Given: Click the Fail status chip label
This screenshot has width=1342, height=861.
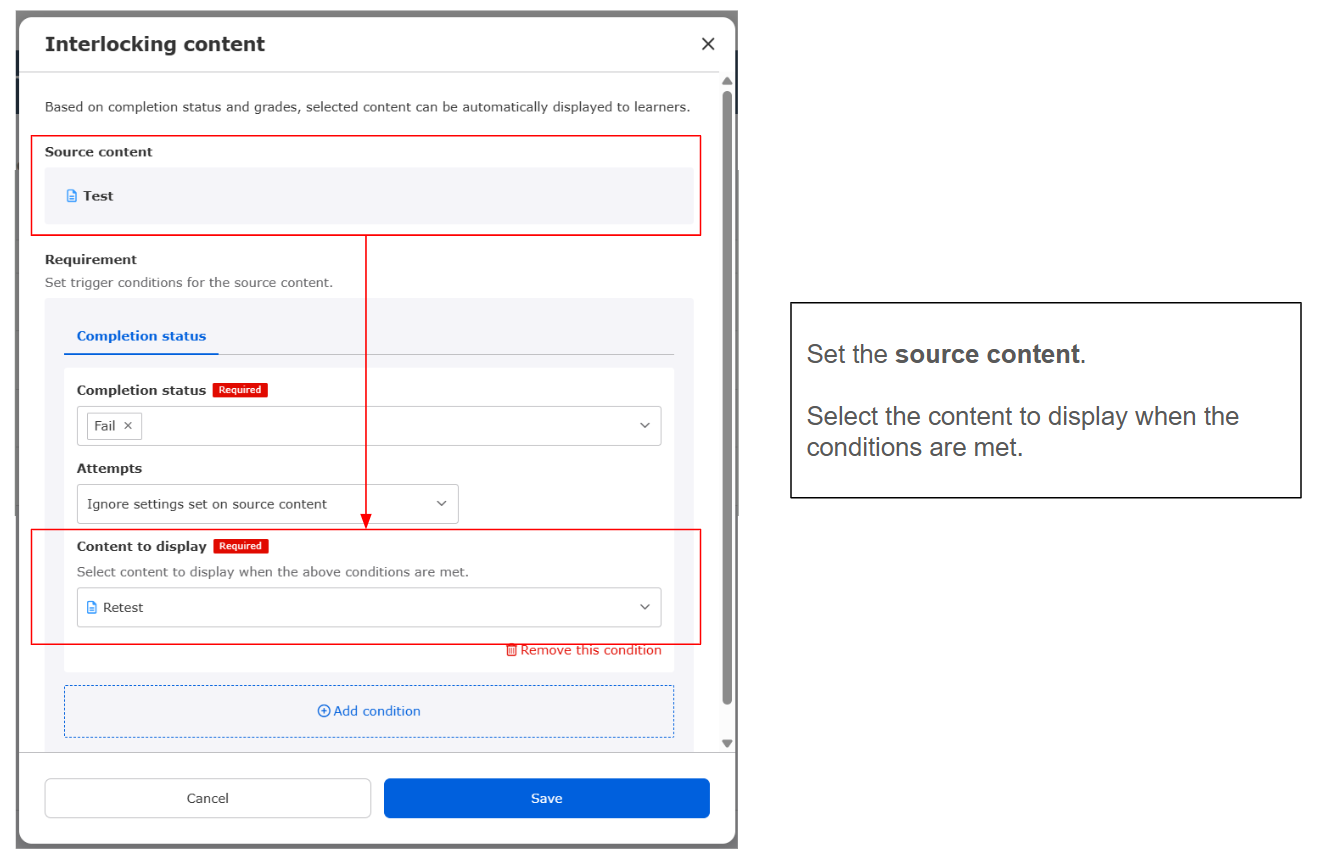Looking at the screenshot, I should pos(104,426).
